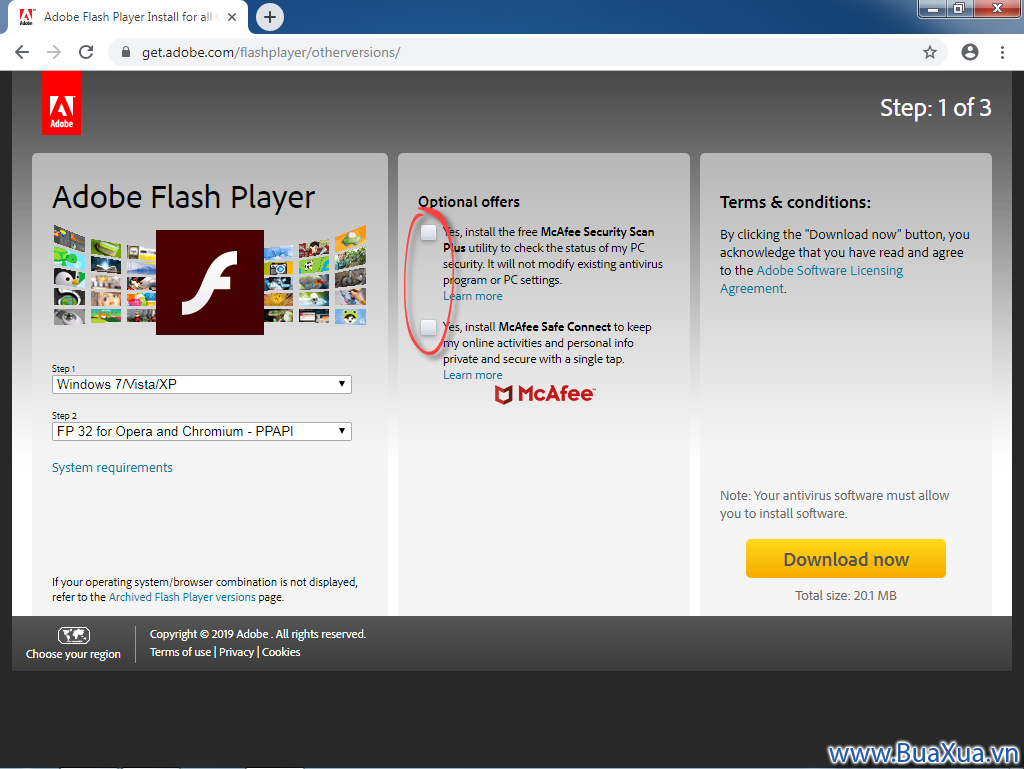This screenshot has height=769, width=1024.
Task: Click the padlock site security icon
Action: 126,52
